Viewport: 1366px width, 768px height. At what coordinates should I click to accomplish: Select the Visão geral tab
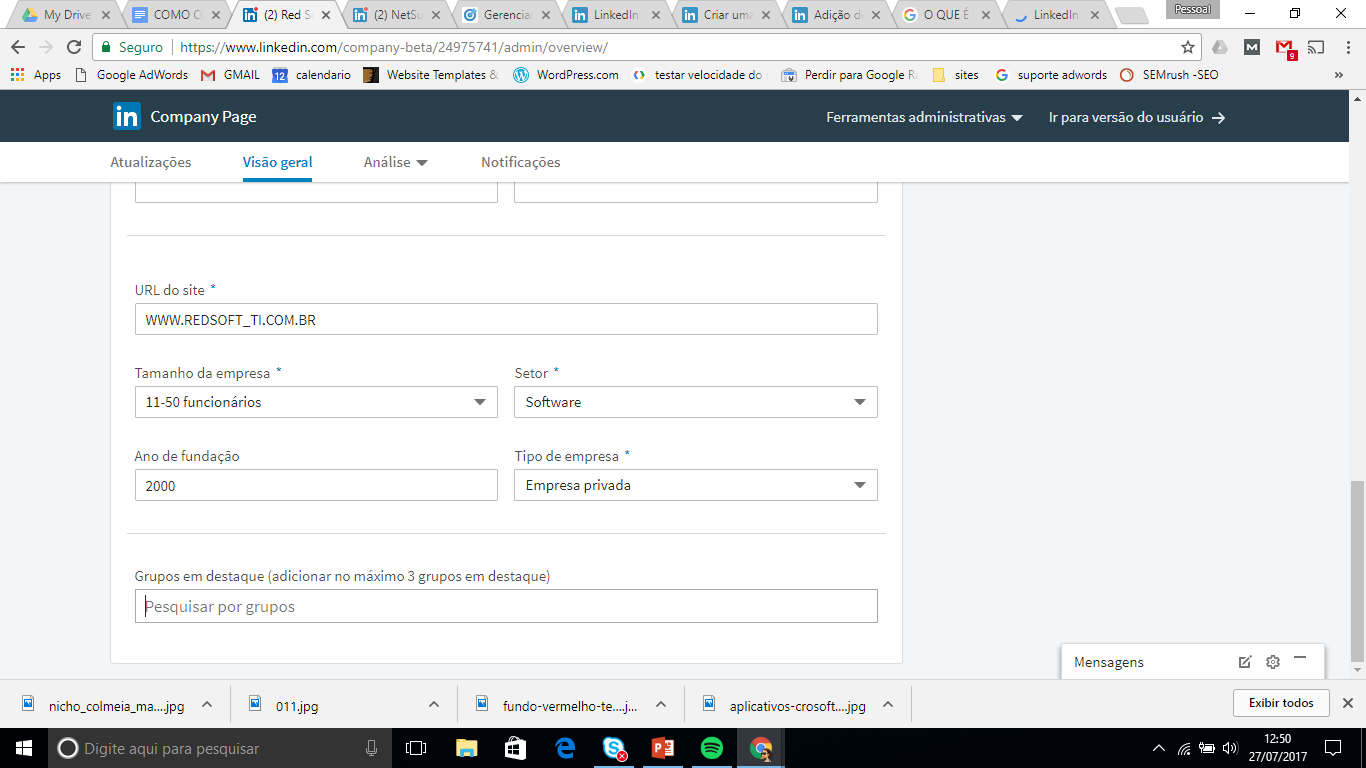pos(277,162)
